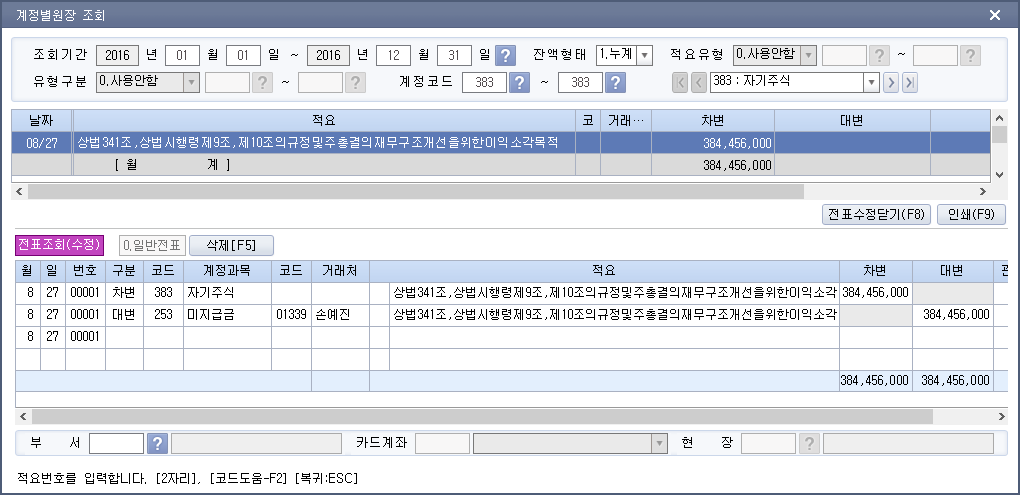Click the 미지급금 account cell

point(228,315)
